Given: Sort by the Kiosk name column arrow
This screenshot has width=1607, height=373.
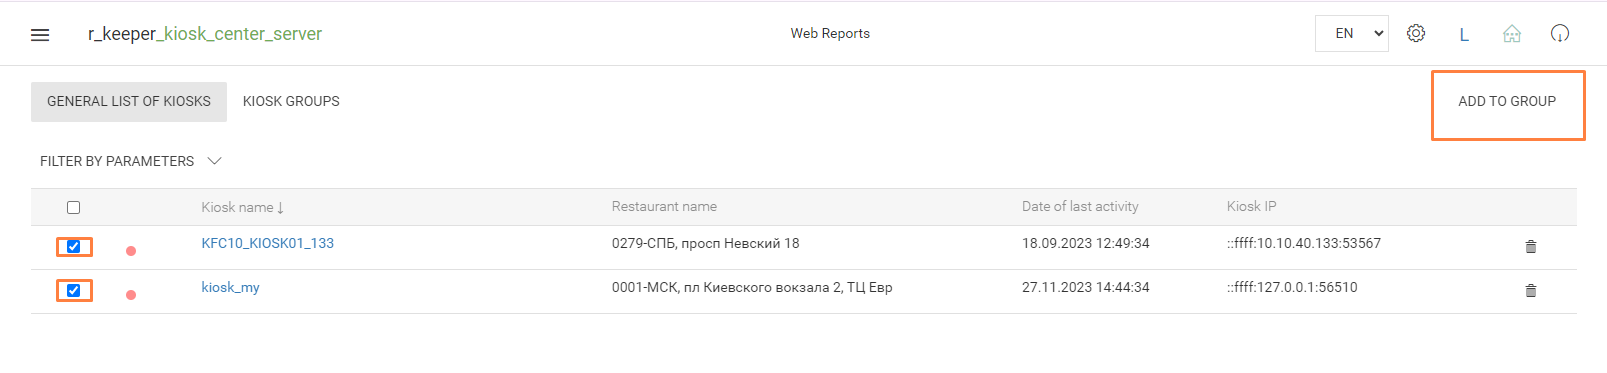Looking at the screenshot, I should click(280, 207).
